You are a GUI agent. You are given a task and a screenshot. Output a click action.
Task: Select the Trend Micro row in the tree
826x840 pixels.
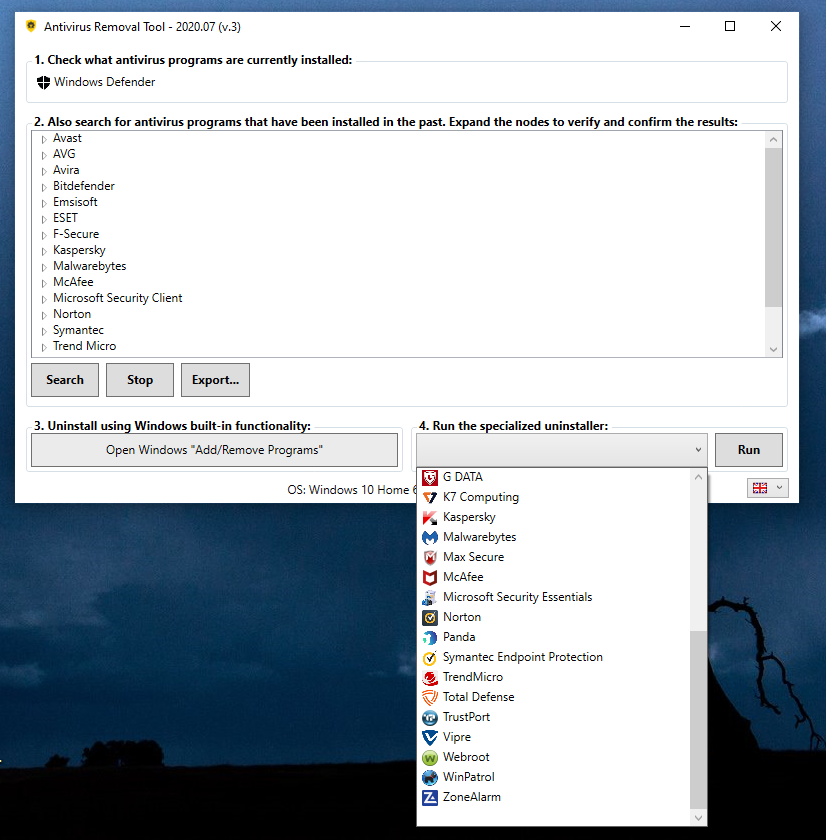(84, 346)
